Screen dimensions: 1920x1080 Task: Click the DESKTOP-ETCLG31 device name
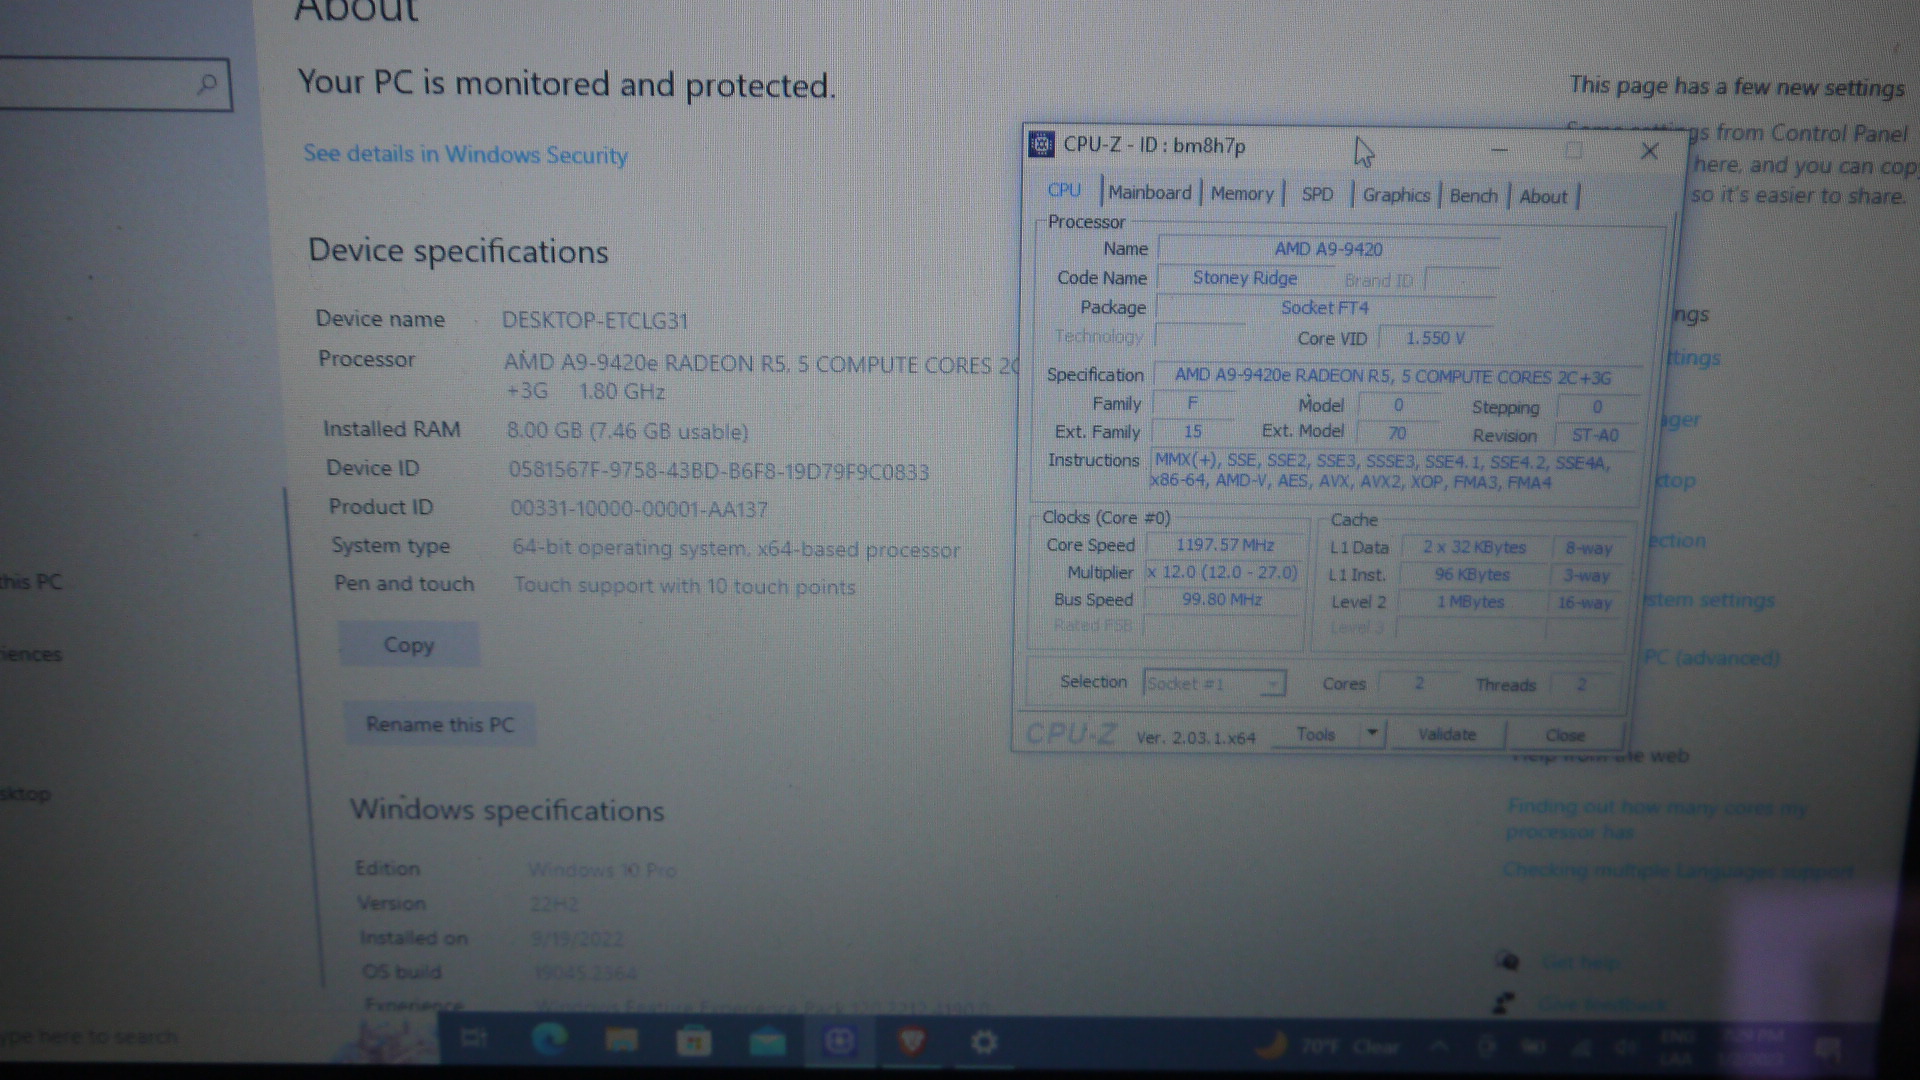tap(595, 321)
